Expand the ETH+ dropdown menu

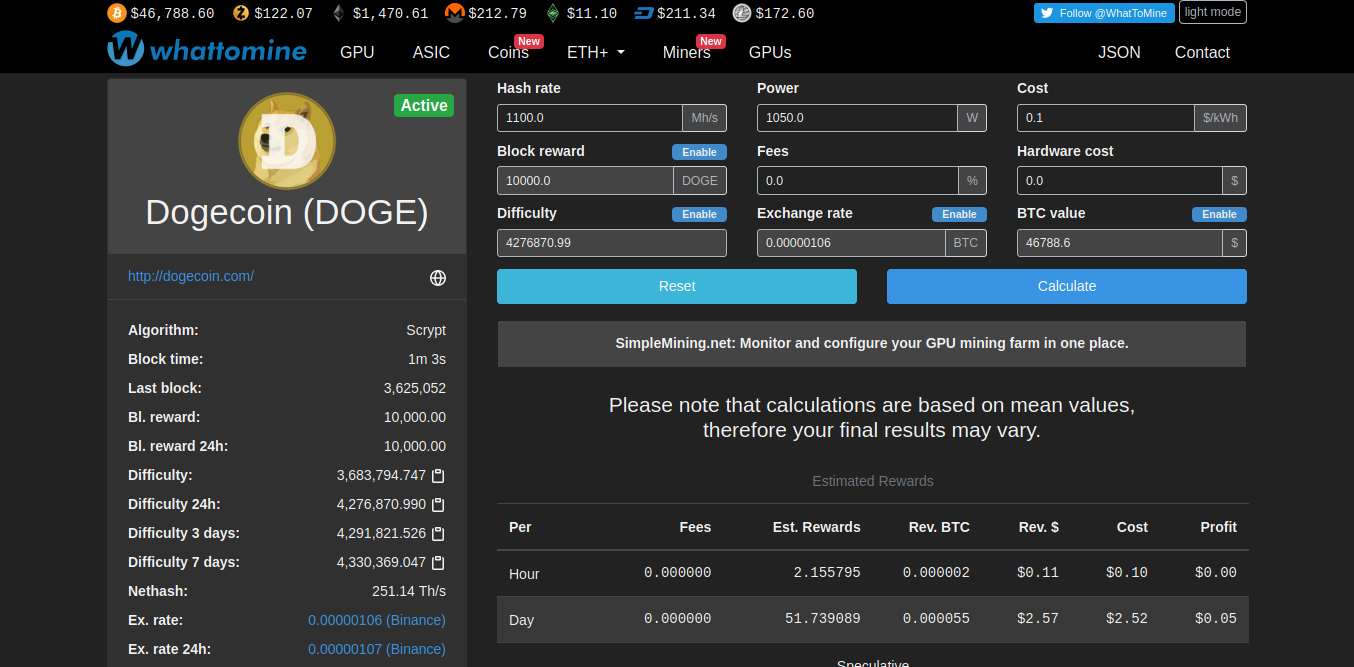[x=595, y=52]
